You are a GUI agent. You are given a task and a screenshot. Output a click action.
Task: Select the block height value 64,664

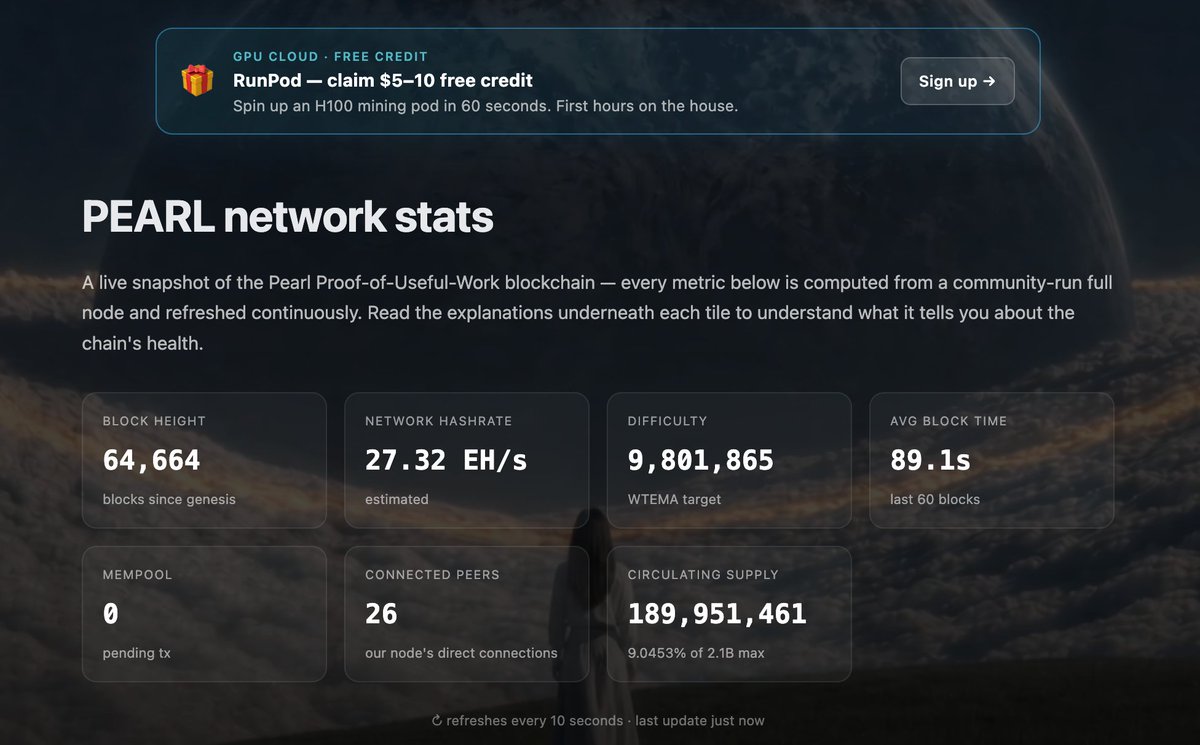152,460
